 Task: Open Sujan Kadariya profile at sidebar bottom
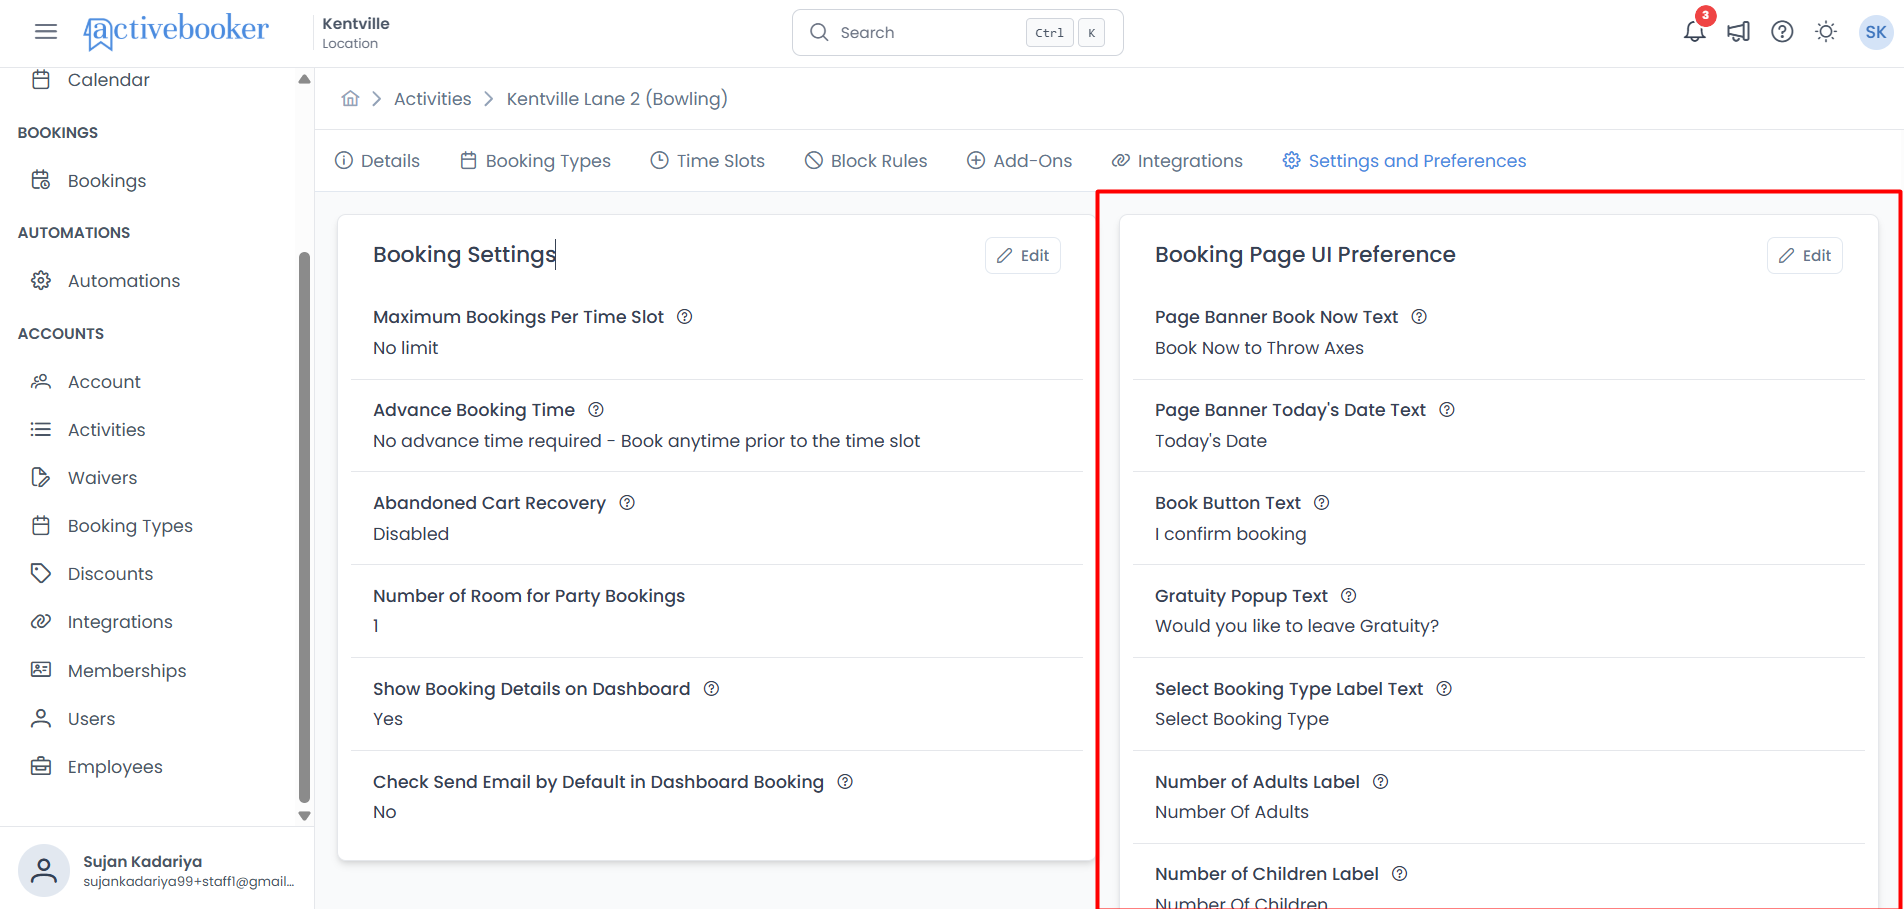coord(157,870)
